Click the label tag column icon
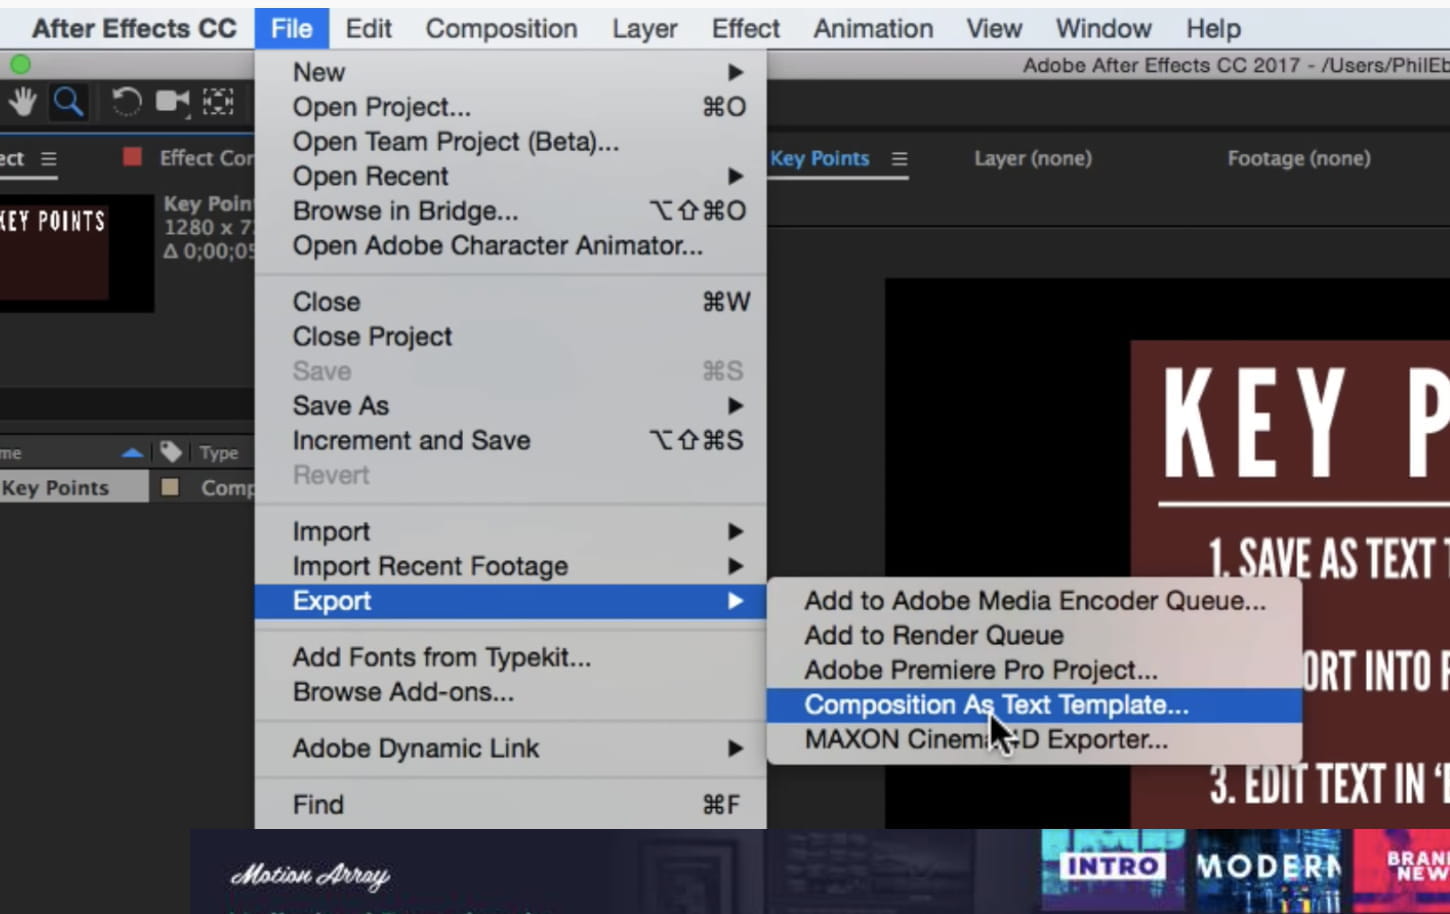Screen dimensions: 1450x914 (x=171, y=452)
